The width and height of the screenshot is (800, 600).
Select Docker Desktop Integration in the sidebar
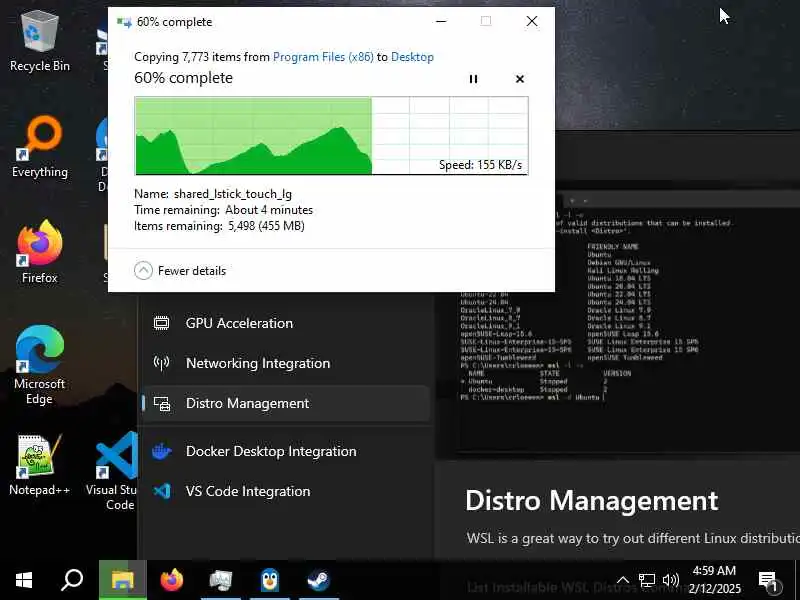[286, 451]
